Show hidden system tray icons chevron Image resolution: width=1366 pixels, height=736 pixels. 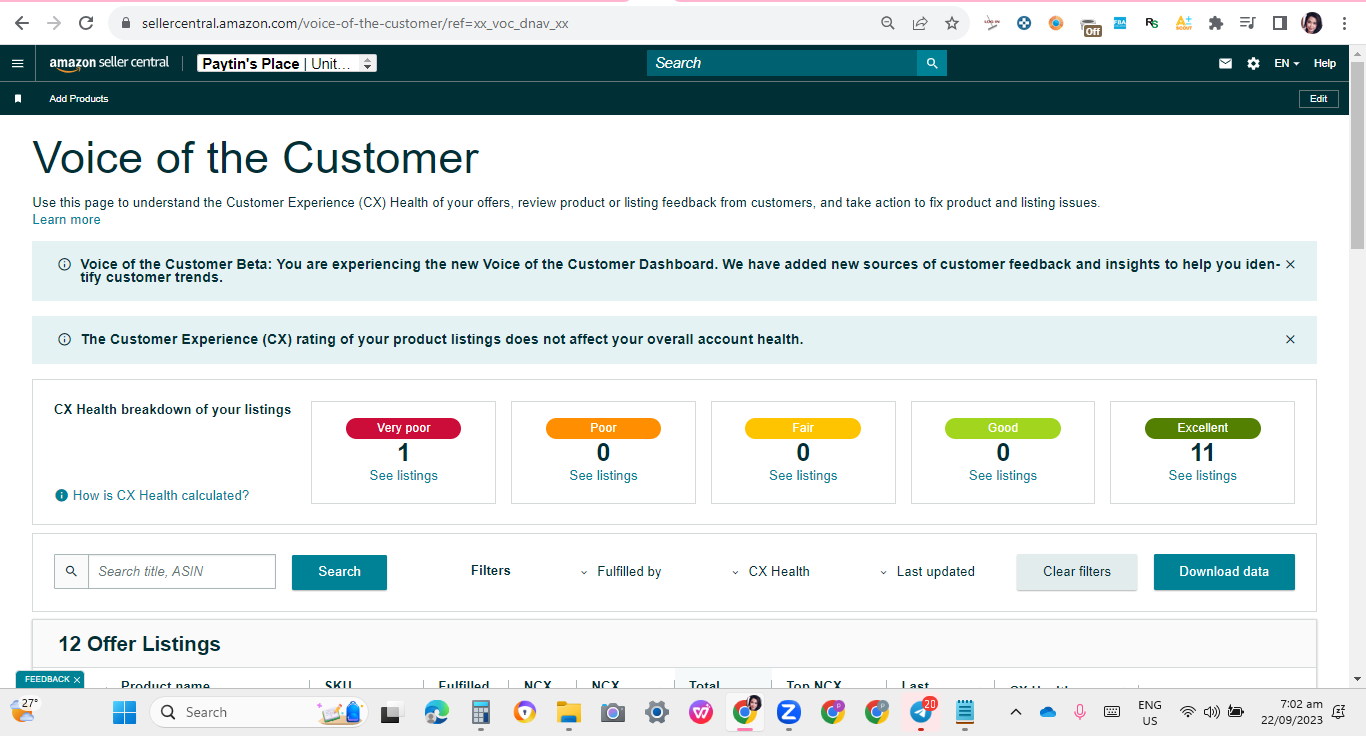tap(1015, 712)
